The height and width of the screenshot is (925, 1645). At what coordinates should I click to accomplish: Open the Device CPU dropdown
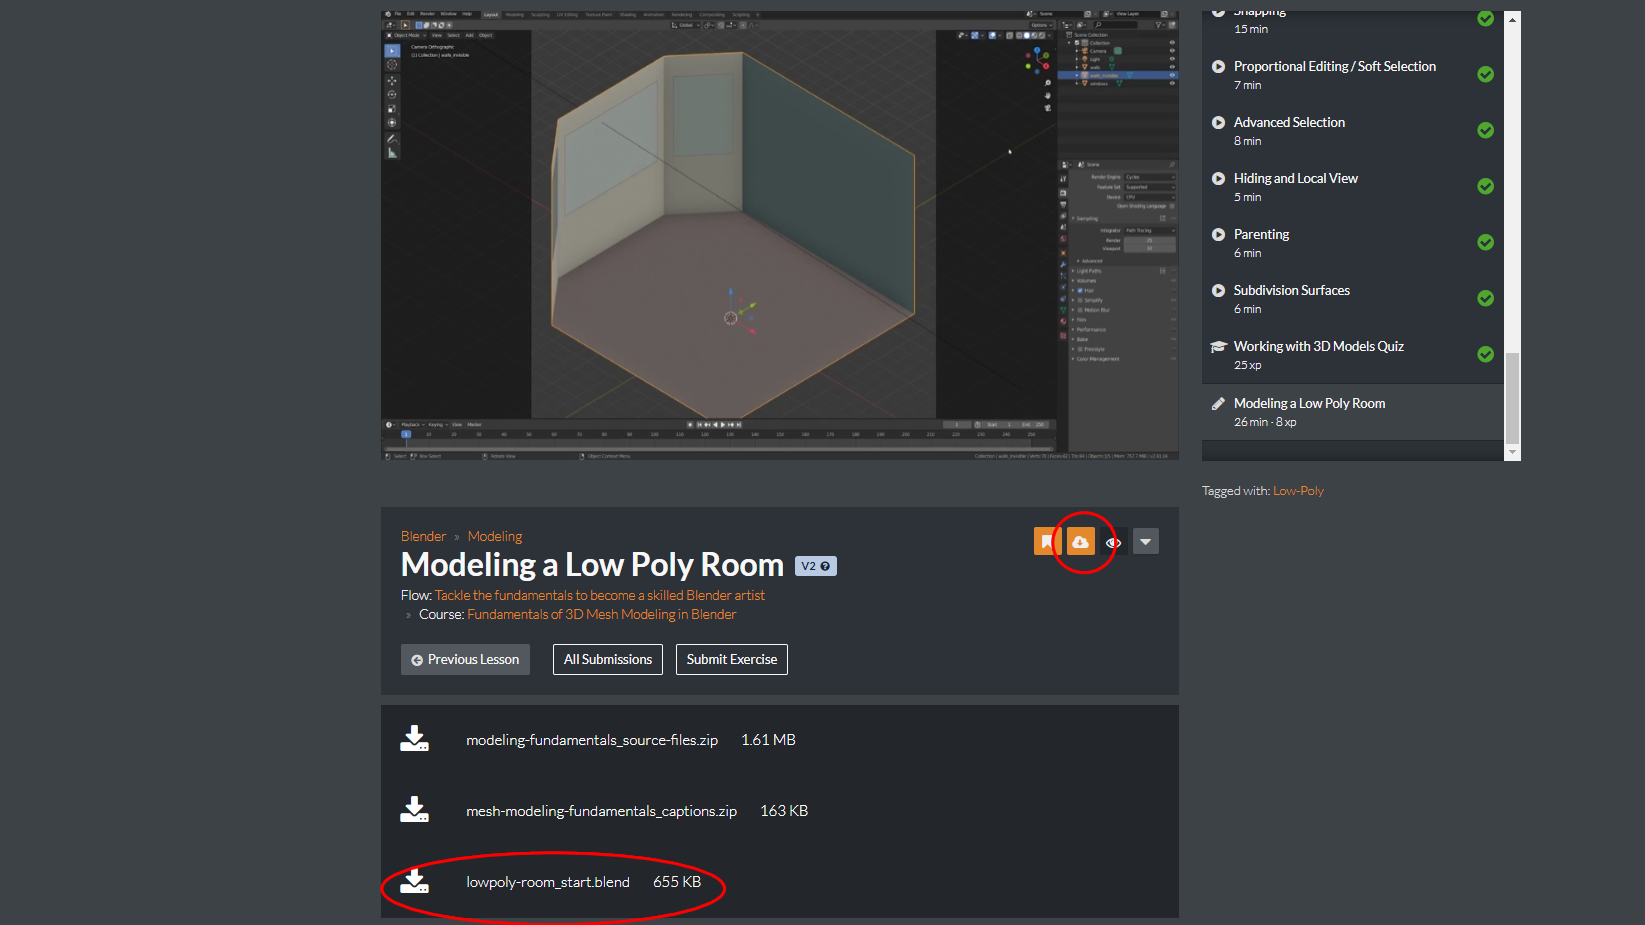[1150, 197]
